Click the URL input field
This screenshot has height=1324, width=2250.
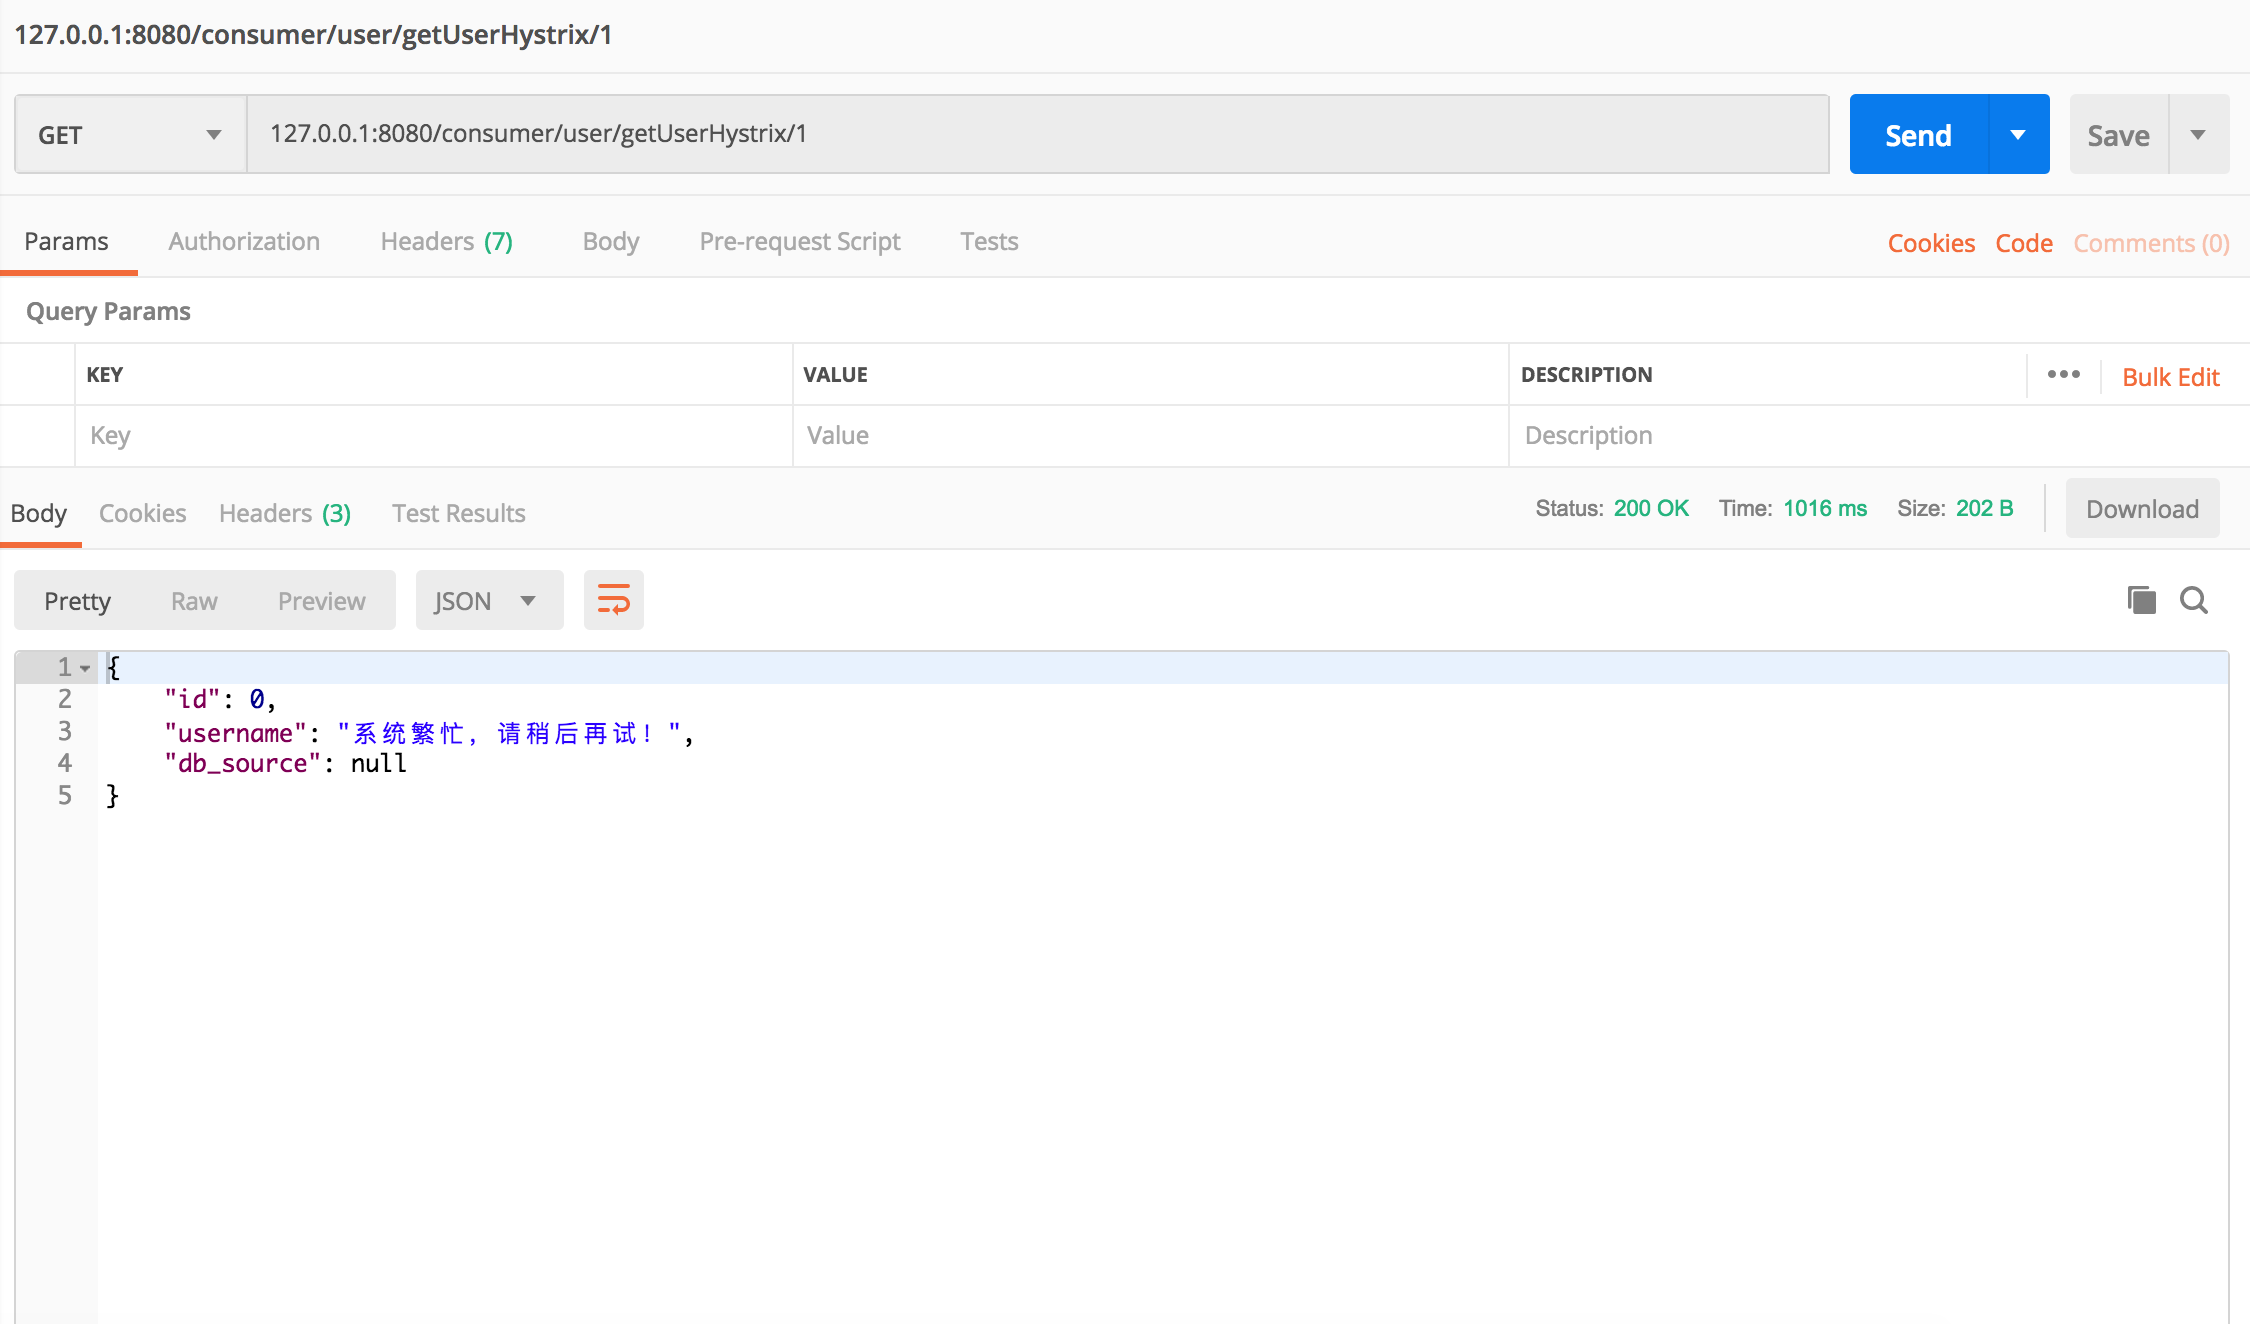[x=1040, y=134]
